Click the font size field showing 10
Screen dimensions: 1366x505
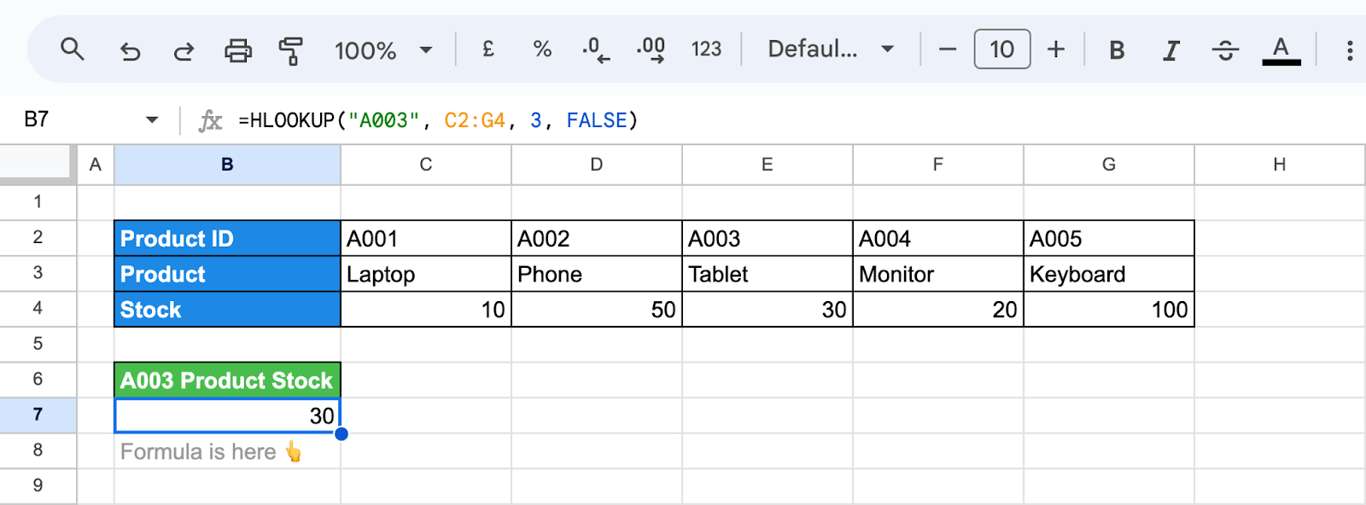[1002, 49]
